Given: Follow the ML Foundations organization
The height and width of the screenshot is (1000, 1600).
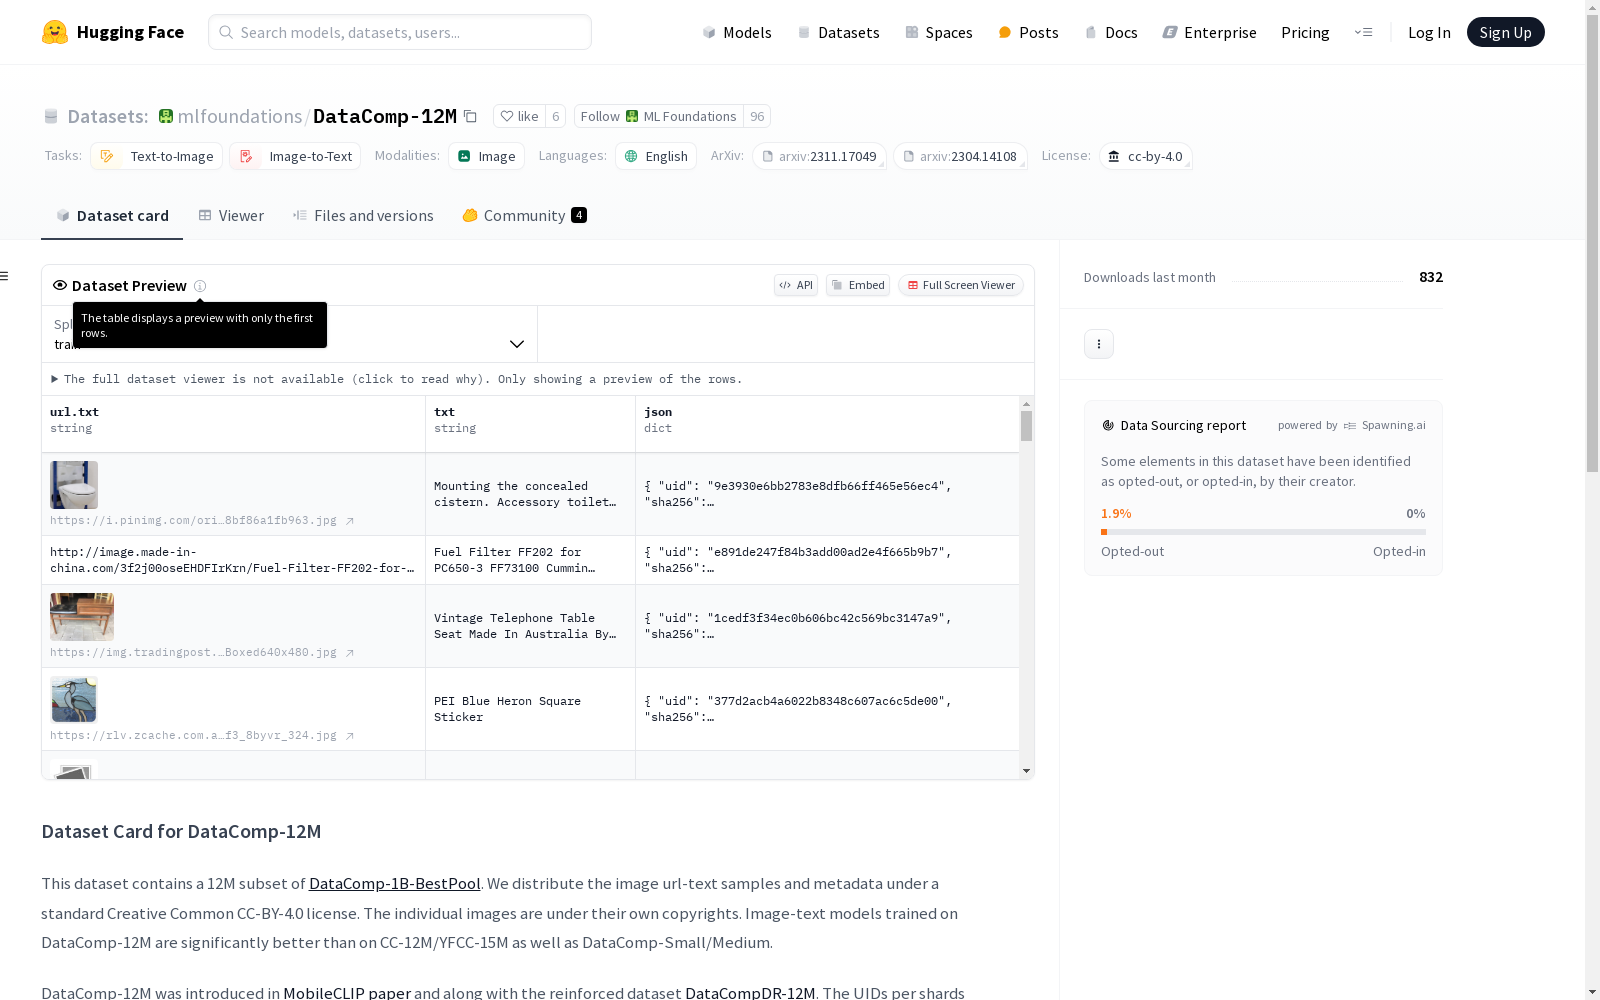Looking at the screenshot, I should coord(658,117).
